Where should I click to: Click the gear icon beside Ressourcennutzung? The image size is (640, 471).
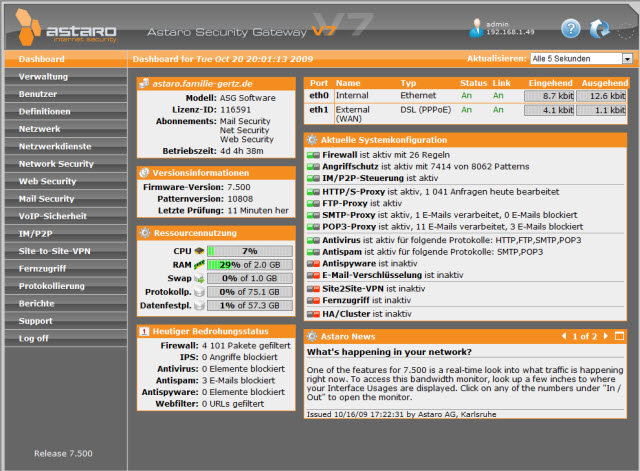point(145,233)
